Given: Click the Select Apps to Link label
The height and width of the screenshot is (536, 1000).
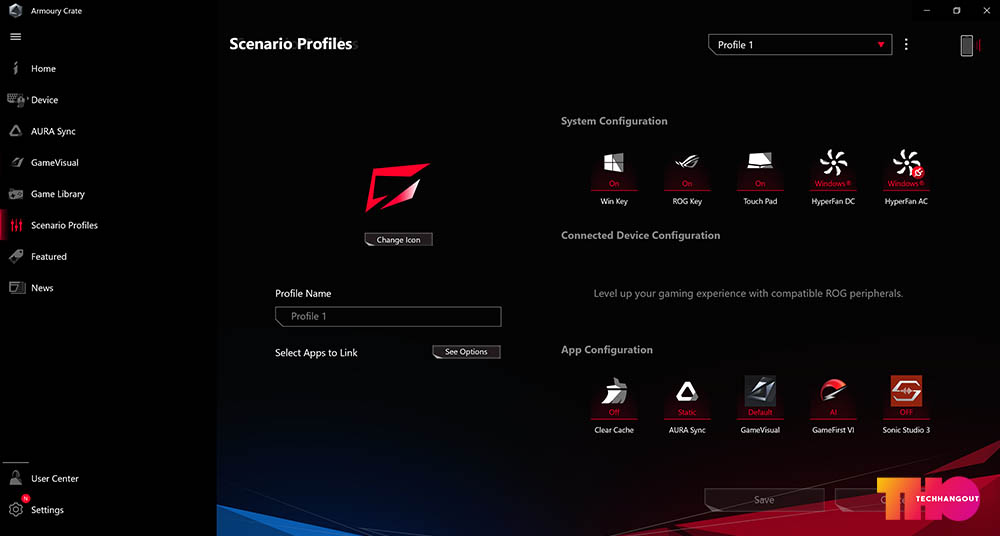Looking at the screenshot, I should click(316, 352).
